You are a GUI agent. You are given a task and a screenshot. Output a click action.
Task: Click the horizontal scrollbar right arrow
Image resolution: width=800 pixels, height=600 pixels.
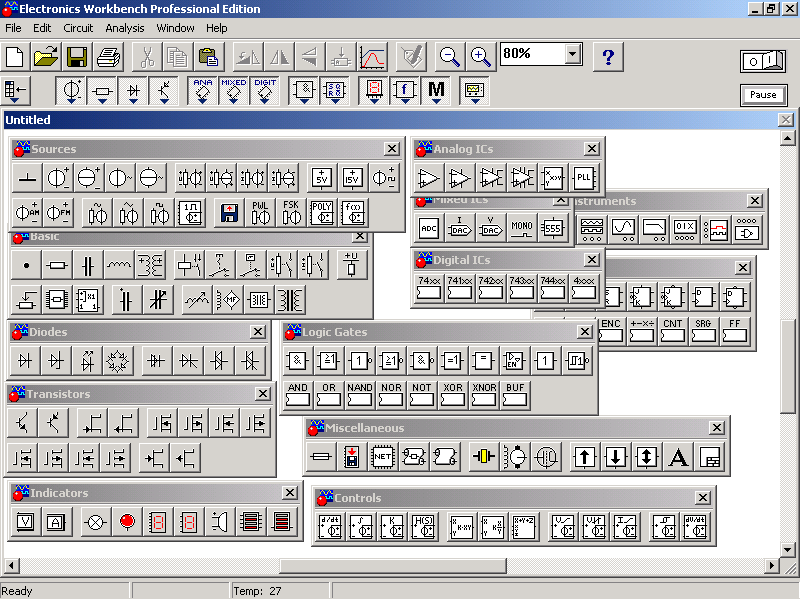772,565
